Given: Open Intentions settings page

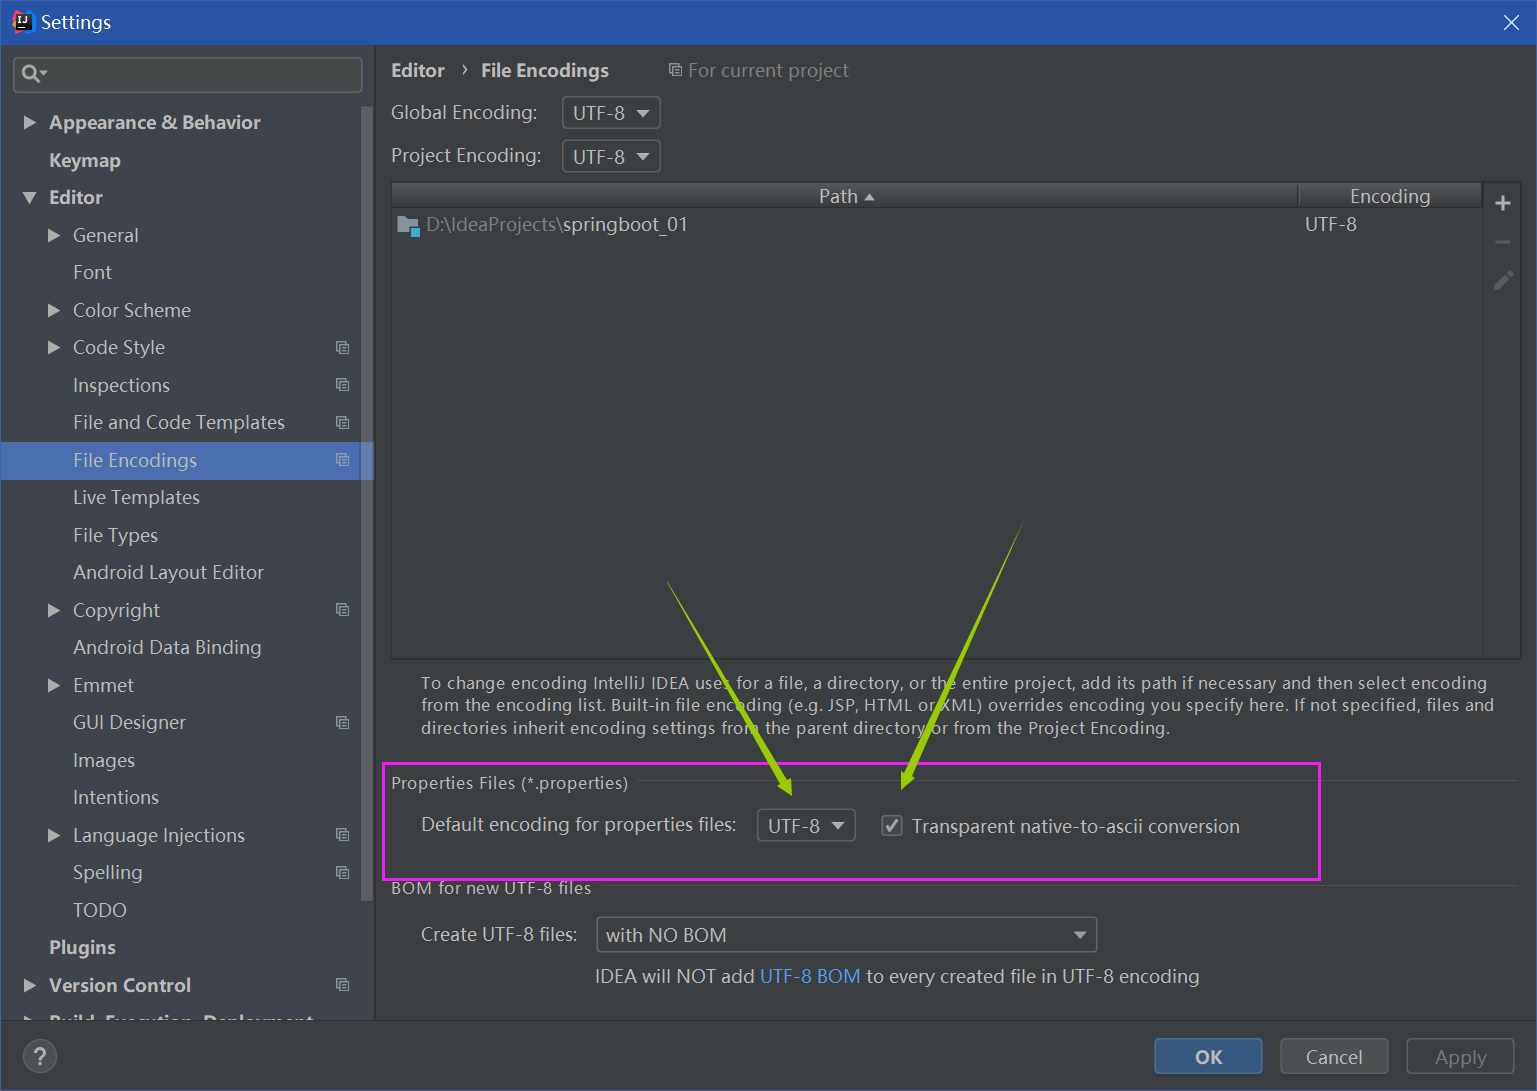Looking at the screenshot, I should 116,798.
